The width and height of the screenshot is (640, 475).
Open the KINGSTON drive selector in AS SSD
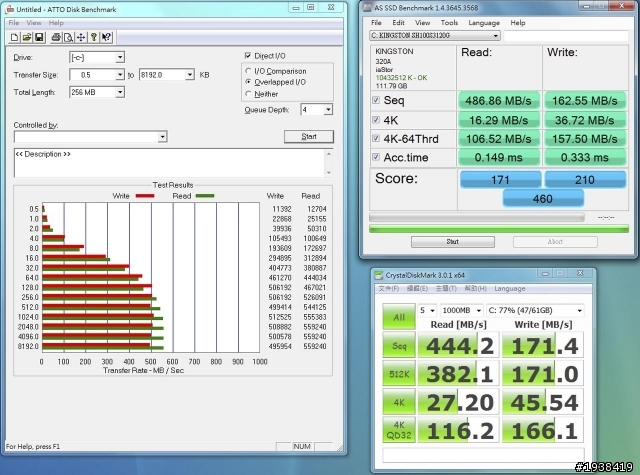coord(435,36)
